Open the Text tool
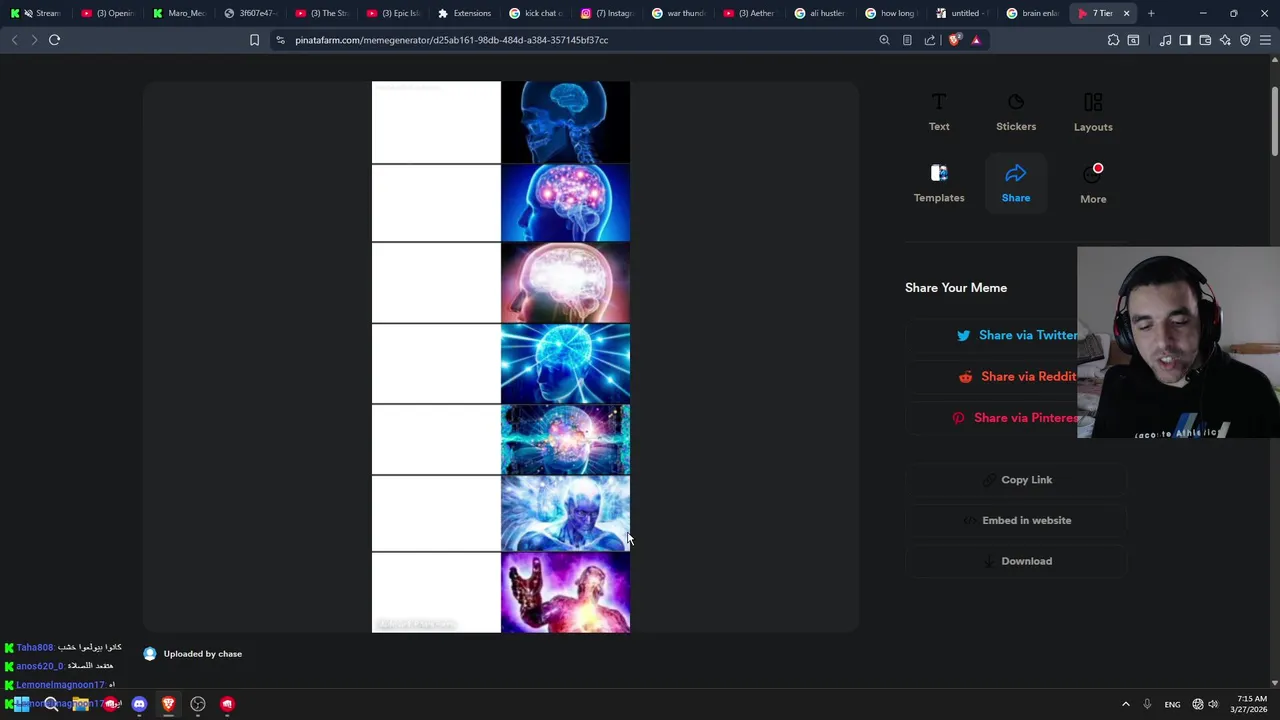 point(939,113)
